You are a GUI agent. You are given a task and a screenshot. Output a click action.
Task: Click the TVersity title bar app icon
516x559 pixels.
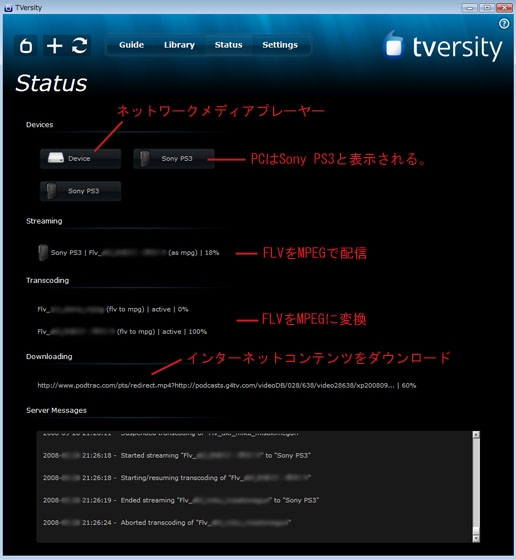pos(8,7)
